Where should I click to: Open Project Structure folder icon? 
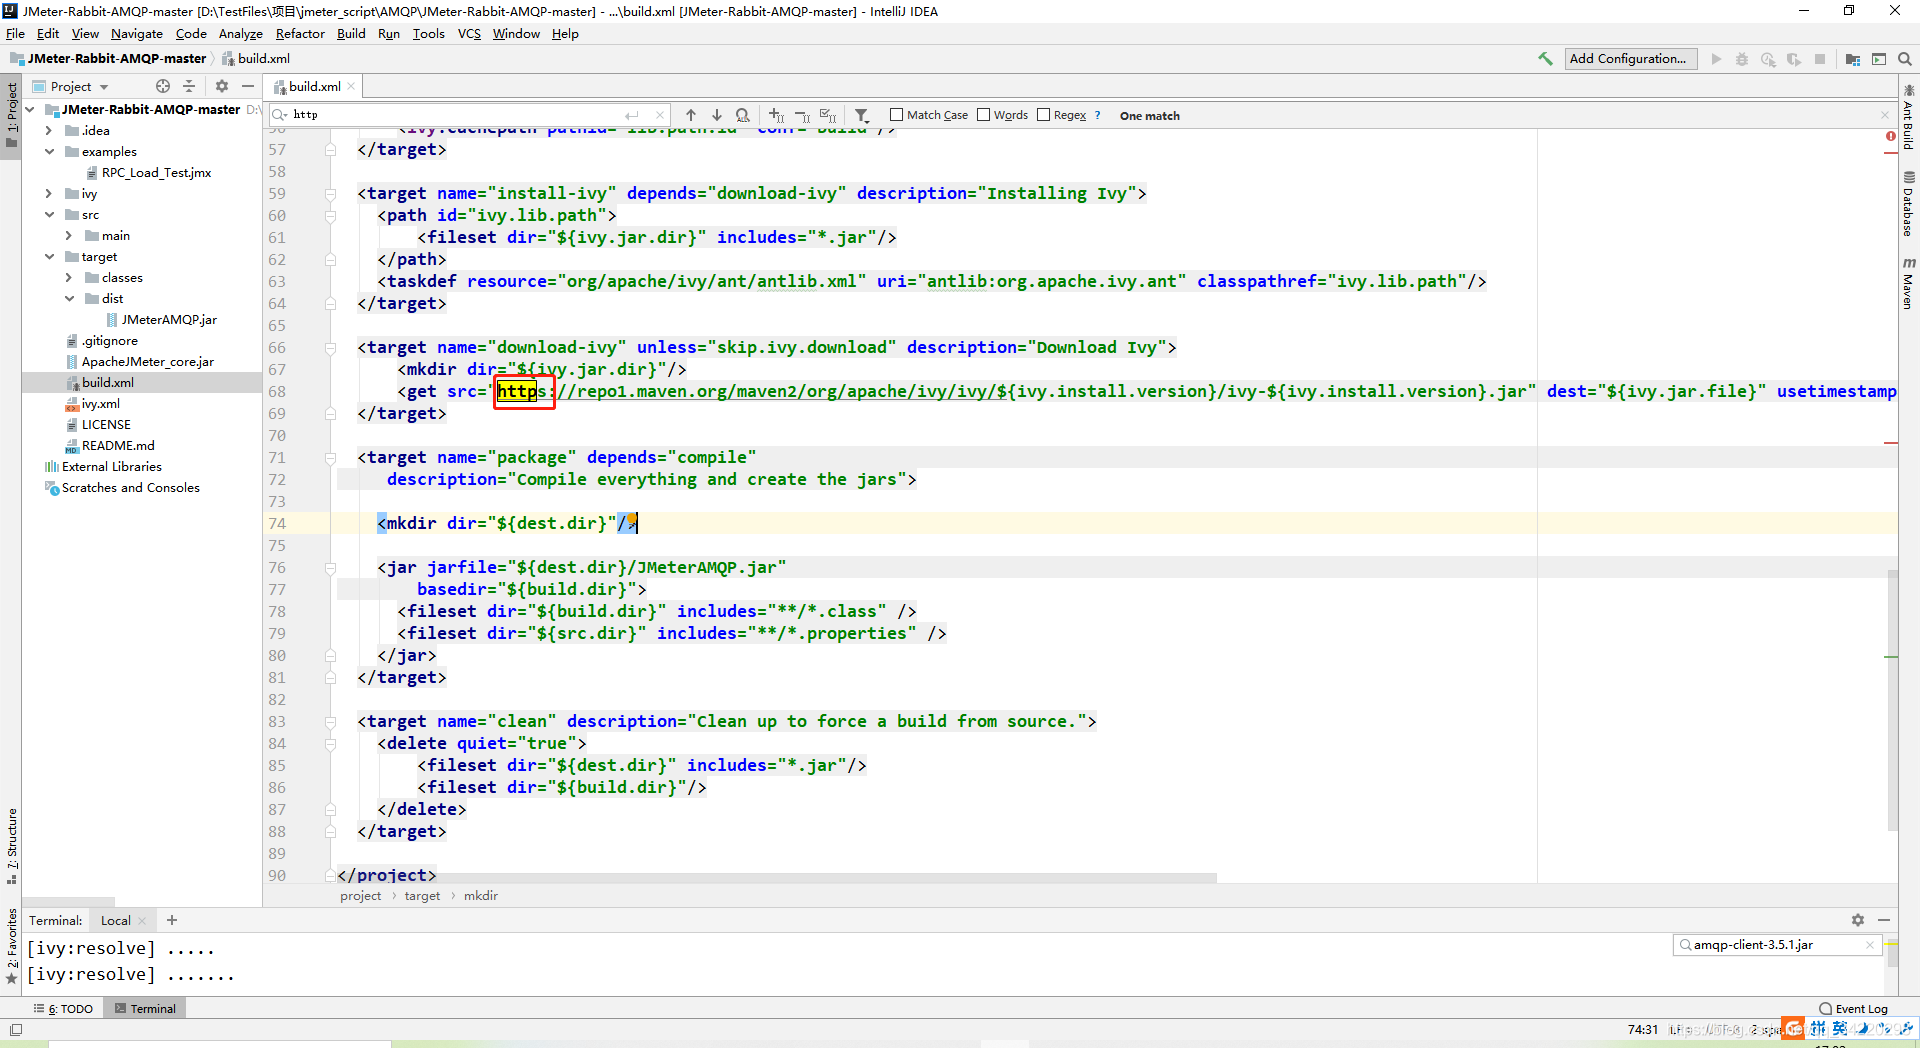1853,59
